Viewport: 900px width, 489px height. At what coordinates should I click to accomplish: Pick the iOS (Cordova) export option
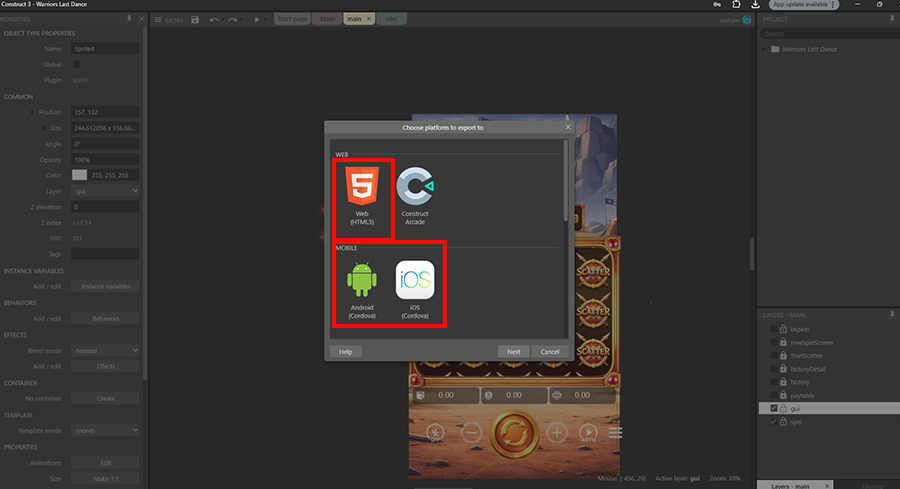pos(415,290)
